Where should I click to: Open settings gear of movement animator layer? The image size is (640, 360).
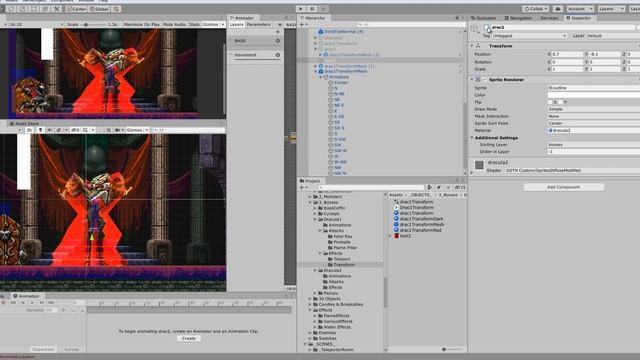click(x=278, y=55)
